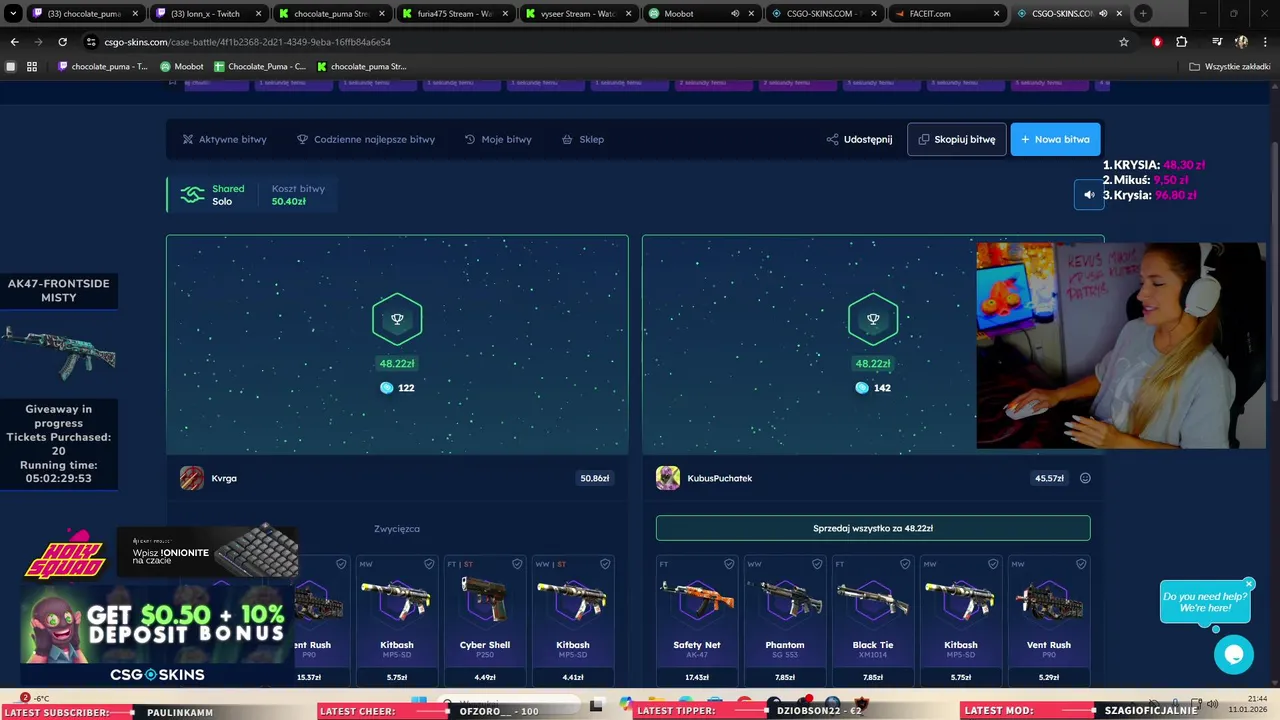Switch to the furia475 Stream tab
Screen dimensions: 1280x720
click(456, 14)
